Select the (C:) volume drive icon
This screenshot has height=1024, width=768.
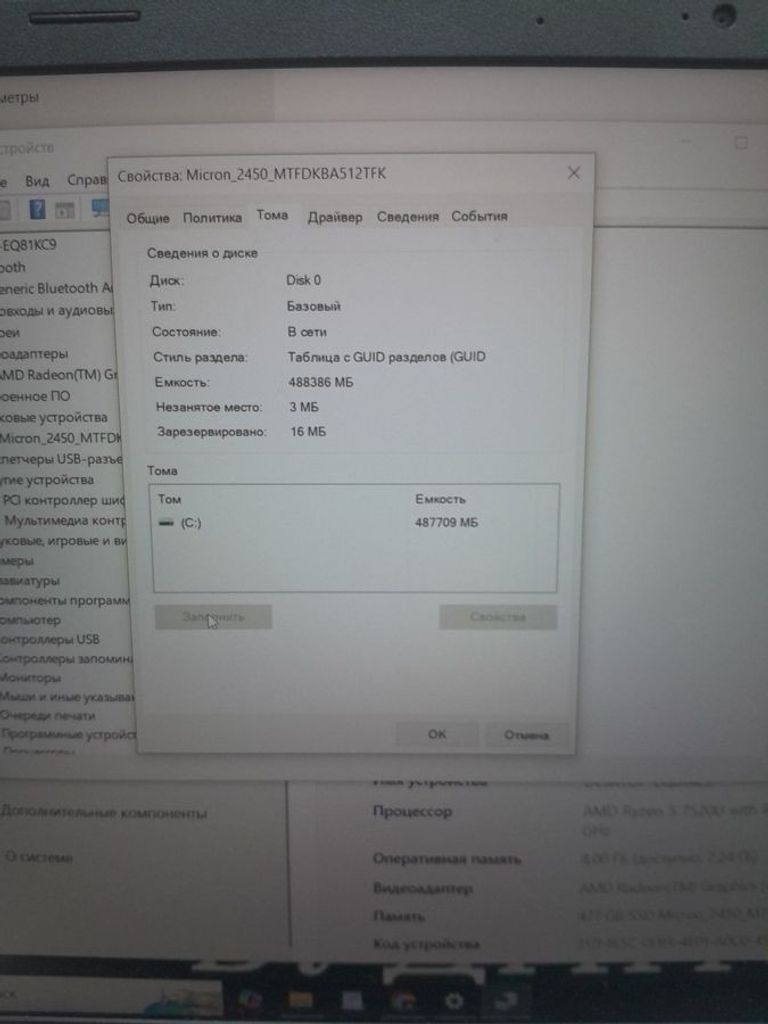coord(166,523)
